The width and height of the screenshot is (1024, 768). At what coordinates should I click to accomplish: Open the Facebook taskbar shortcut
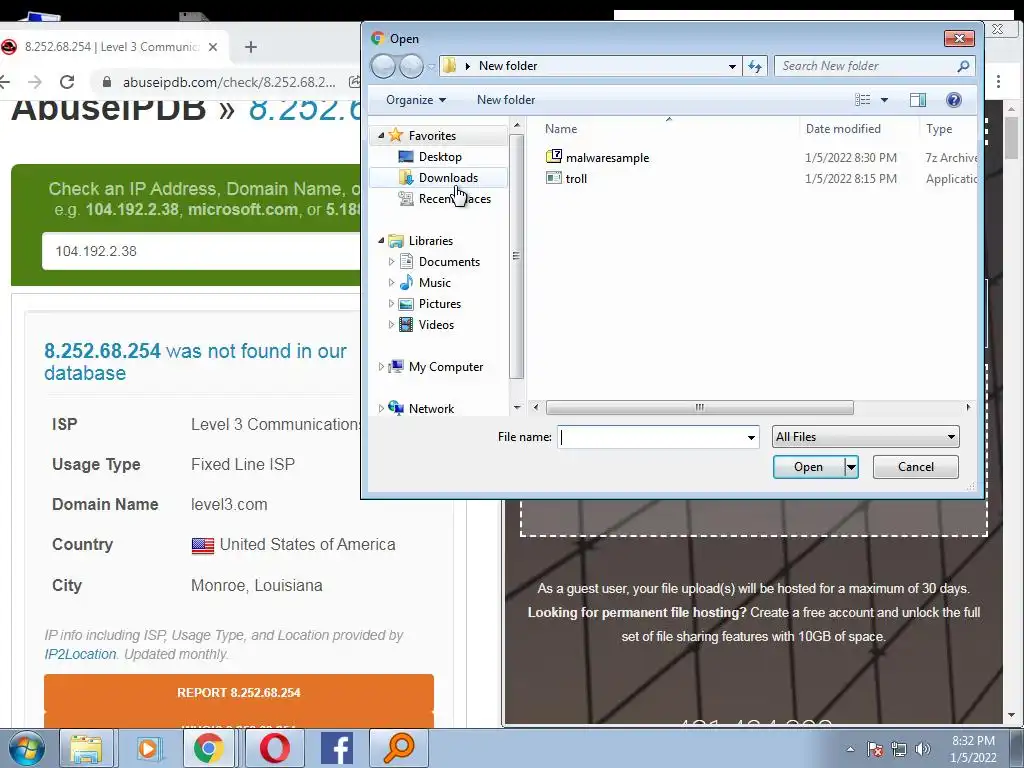(x=337, y=748)
